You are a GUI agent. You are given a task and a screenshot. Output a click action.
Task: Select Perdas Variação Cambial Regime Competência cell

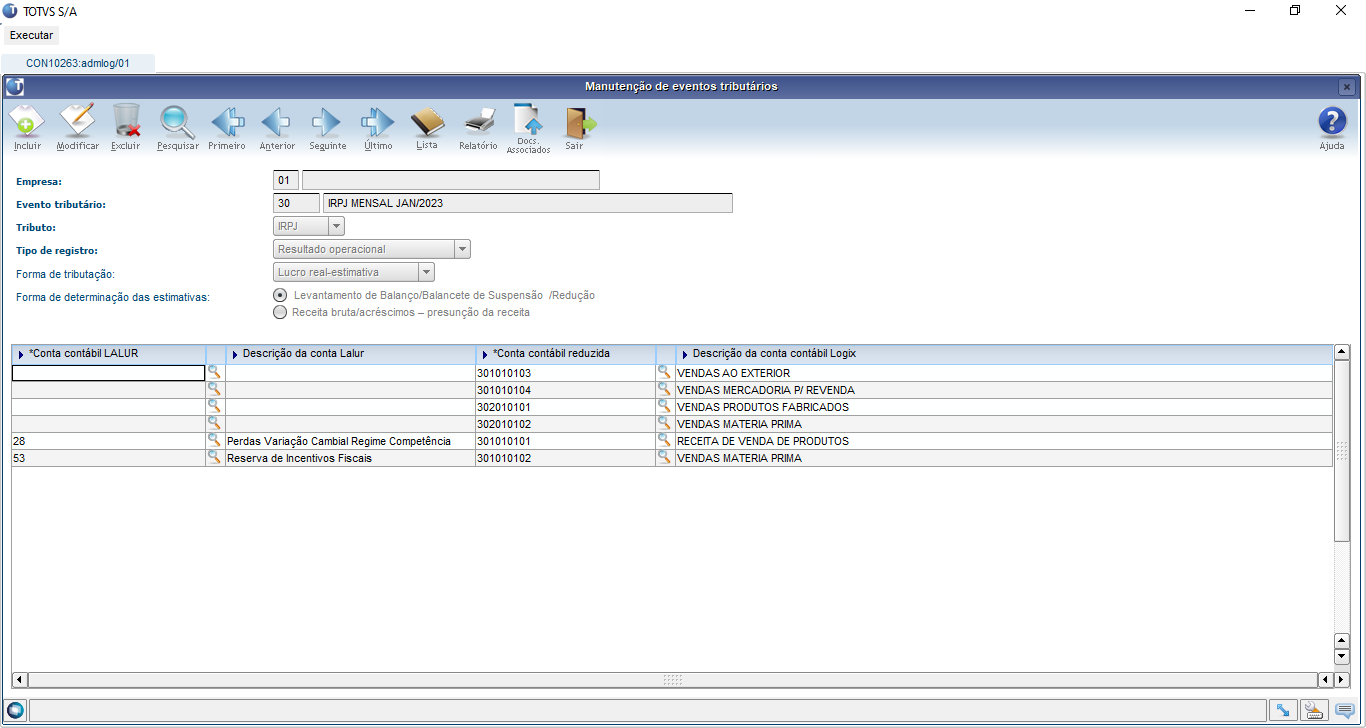point(351,441)
